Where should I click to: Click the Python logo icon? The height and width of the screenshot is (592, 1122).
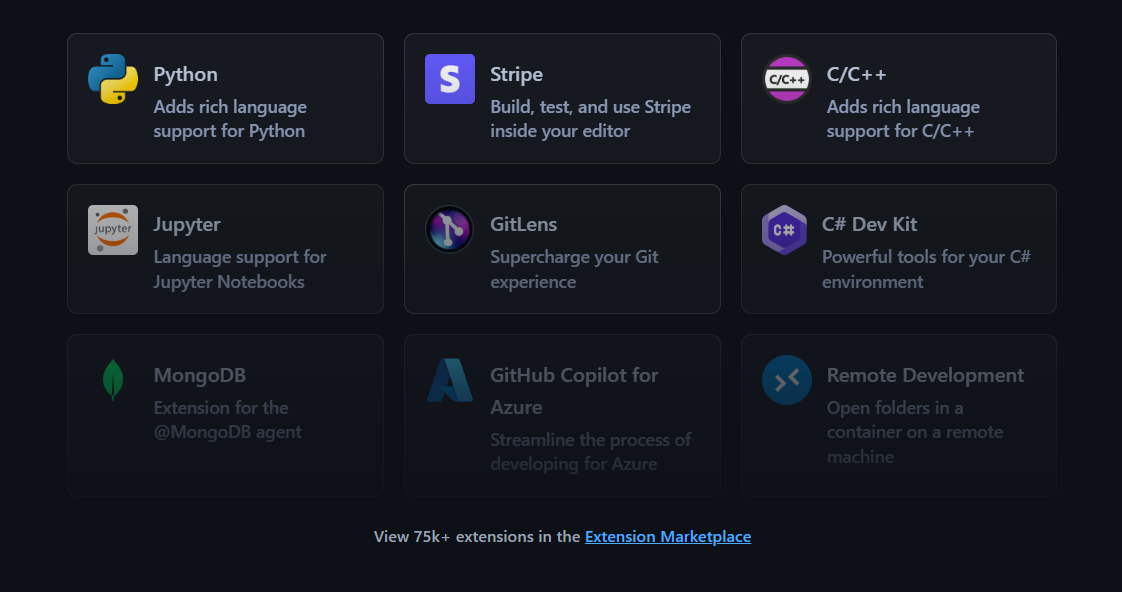click(113, 79)
